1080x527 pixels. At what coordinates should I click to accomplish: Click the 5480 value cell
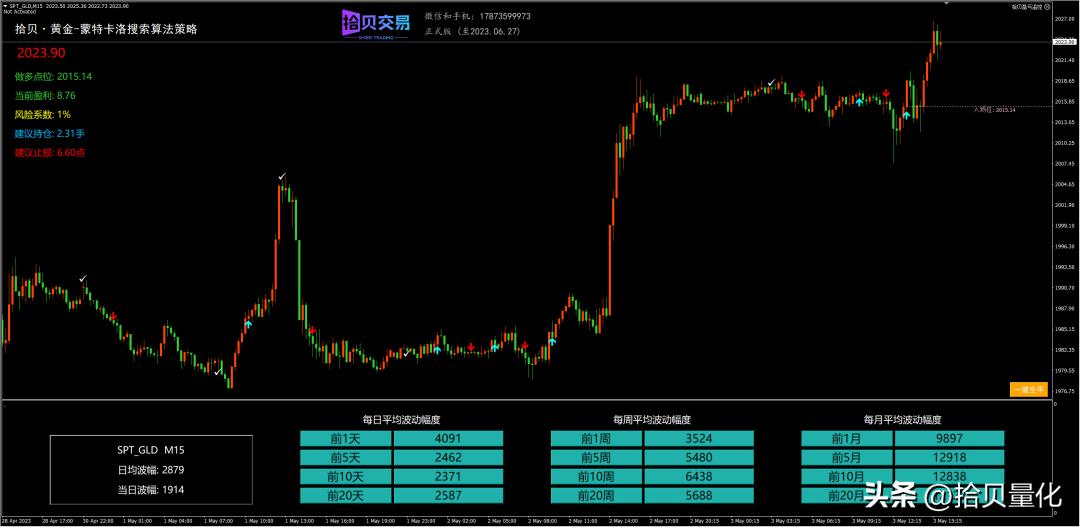699,457
